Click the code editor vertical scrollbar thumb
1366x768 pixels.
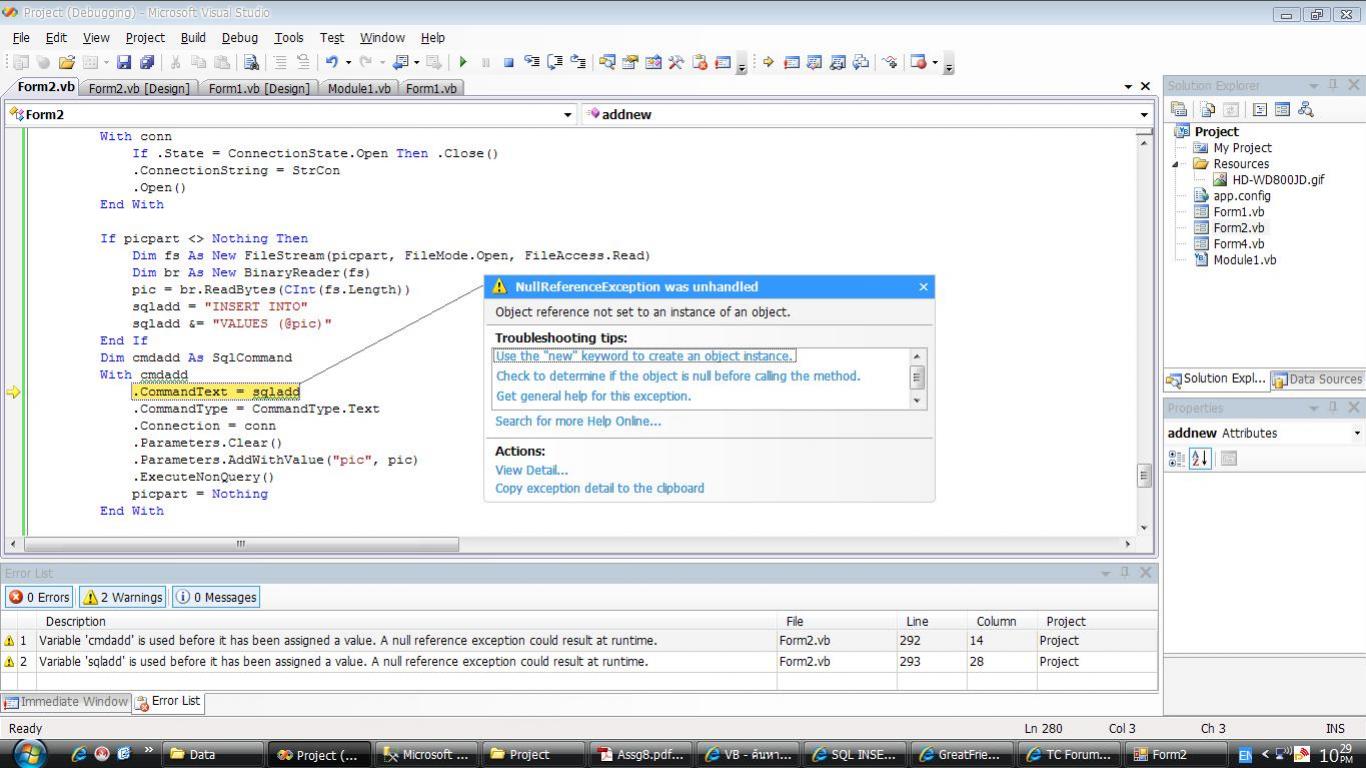1144,475
